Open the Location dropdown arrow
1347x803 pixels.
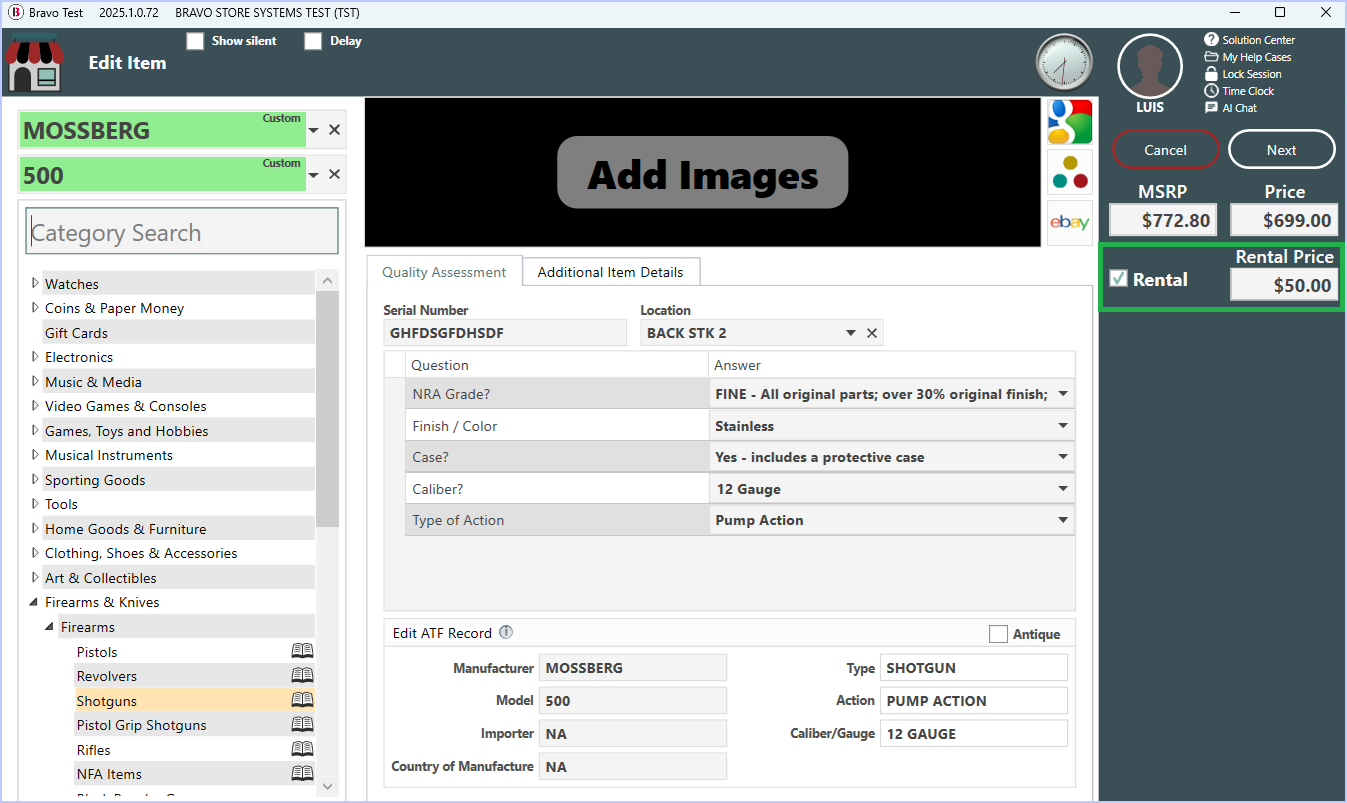851,333
